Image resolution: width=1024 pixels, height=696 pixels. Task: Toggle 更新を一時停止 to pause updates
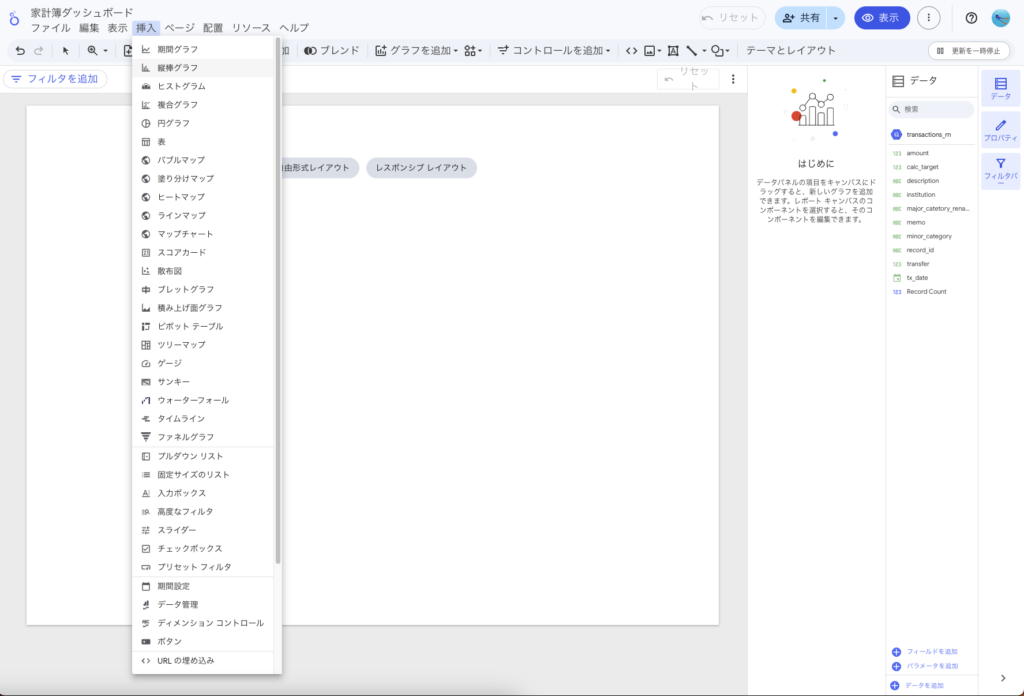click(x=968, y=50)
